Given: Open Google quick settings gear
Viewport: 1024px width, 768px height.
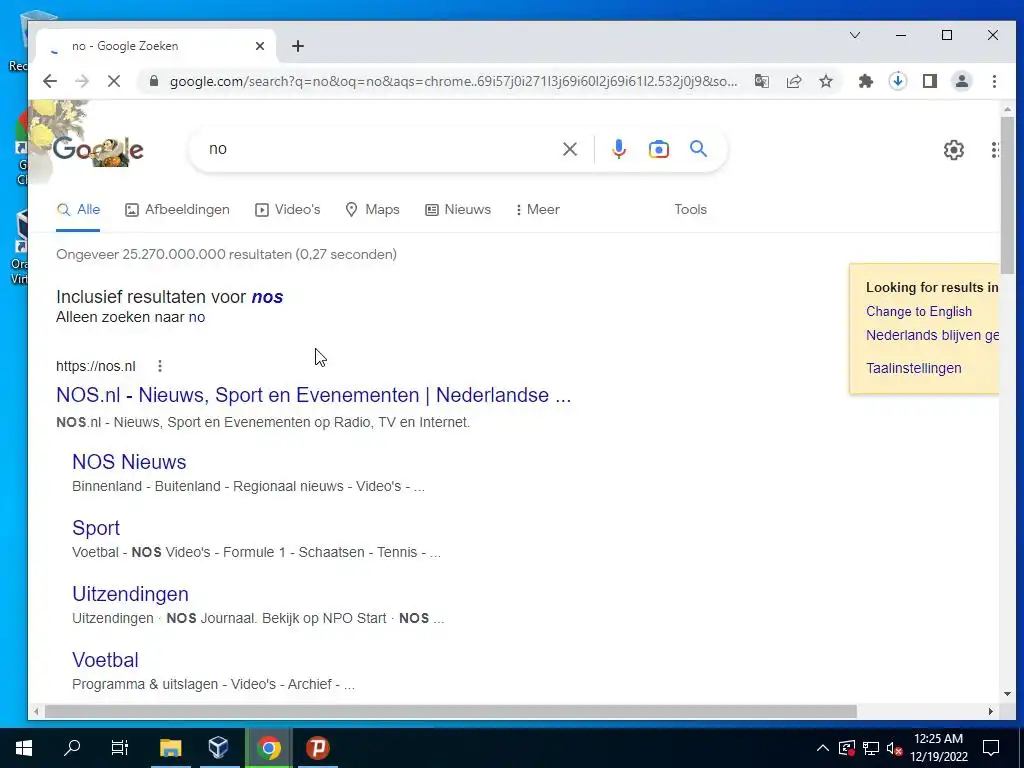Looking at the screenshot, I should (953, 150).
